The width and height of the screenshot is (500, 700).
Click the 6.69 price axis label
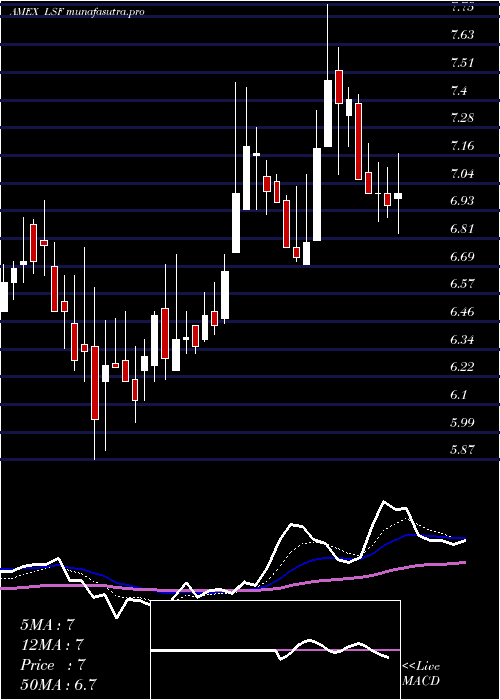[462, 256]
